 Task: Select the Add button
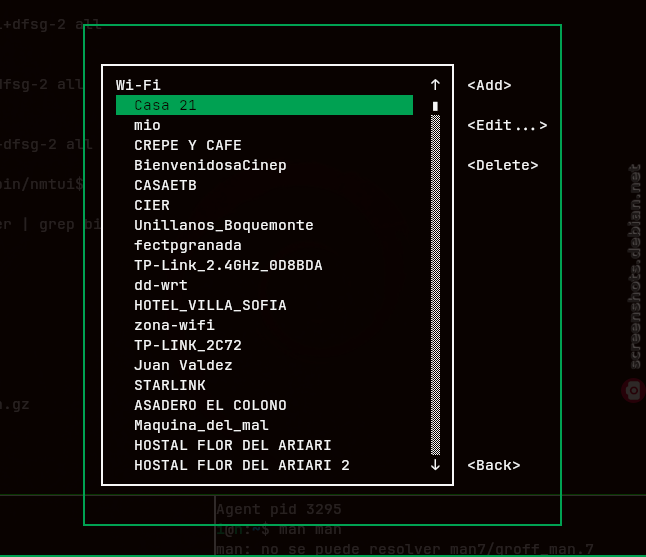[x=489, y=85]
